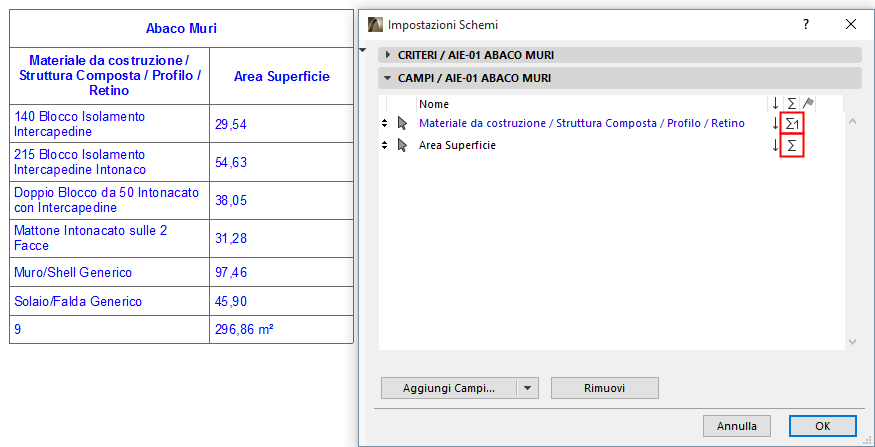
Task: Select cell Mattone Intonacato sulle 2 Facce
Action: click(110, 238)
